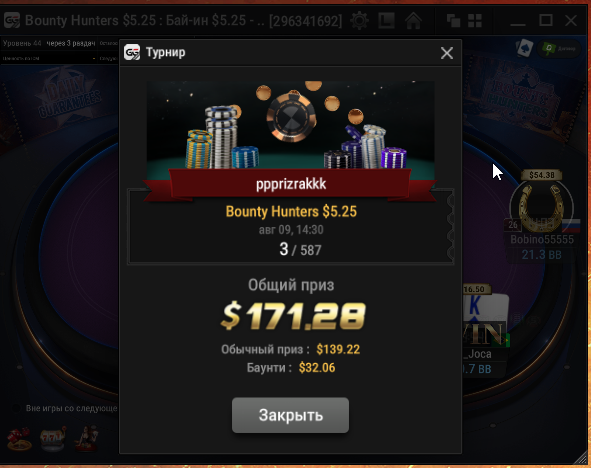591x468 pixels.
Task: Click the green deal button near top right
Action: (559, 49)
